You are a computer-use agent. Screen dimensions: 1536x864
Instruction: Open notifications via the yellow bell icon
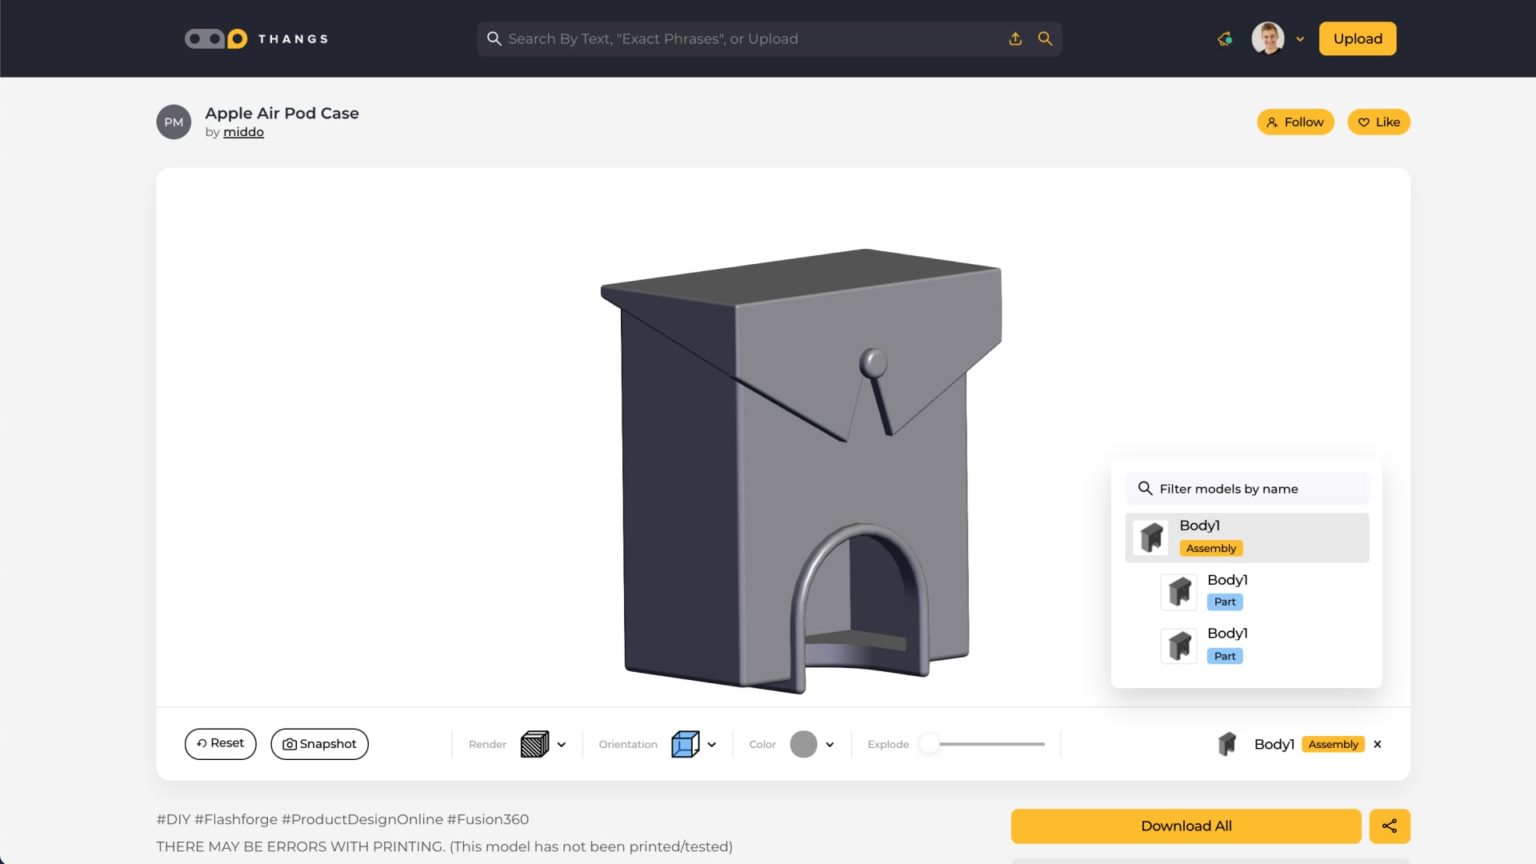tap(1224, 38)
